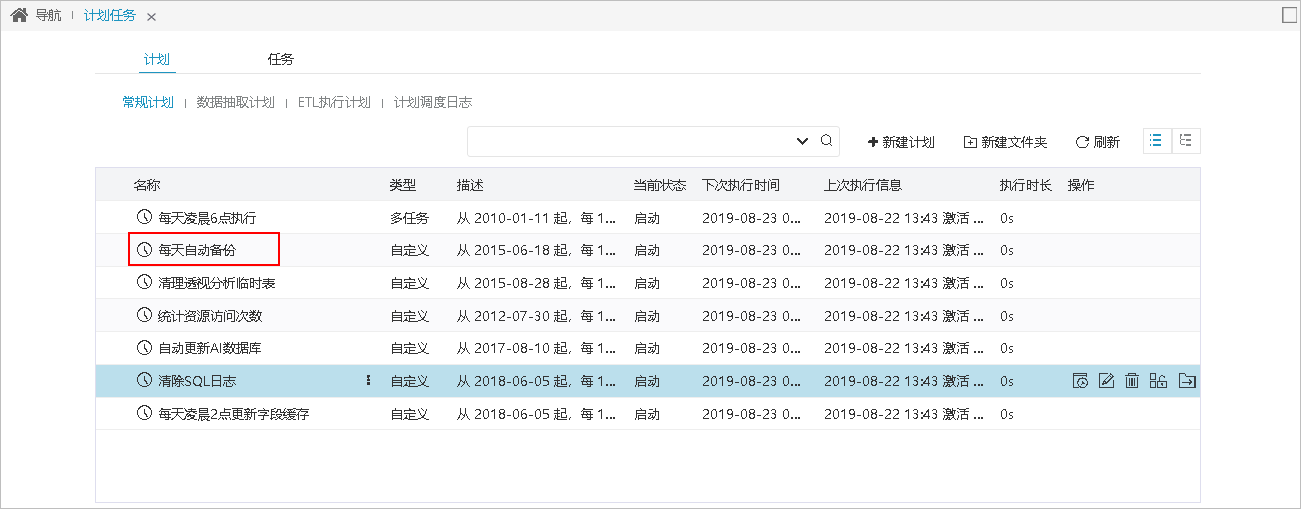Click last-run info in 自动更新AI数据库 row
1301x509 pixels.
pos(904,348)
